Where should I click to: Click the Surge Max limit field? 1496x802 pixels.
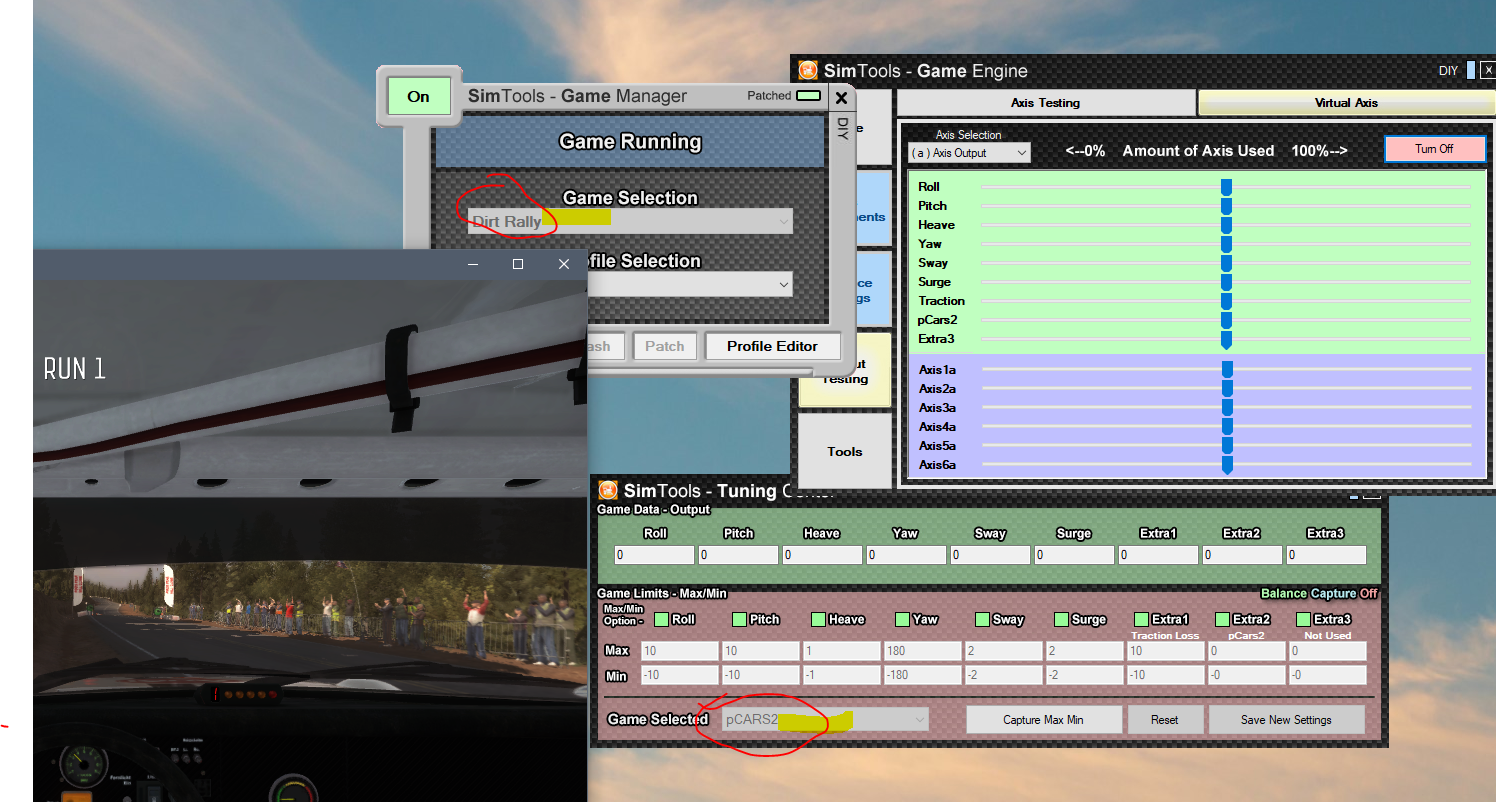point(1084,651)
